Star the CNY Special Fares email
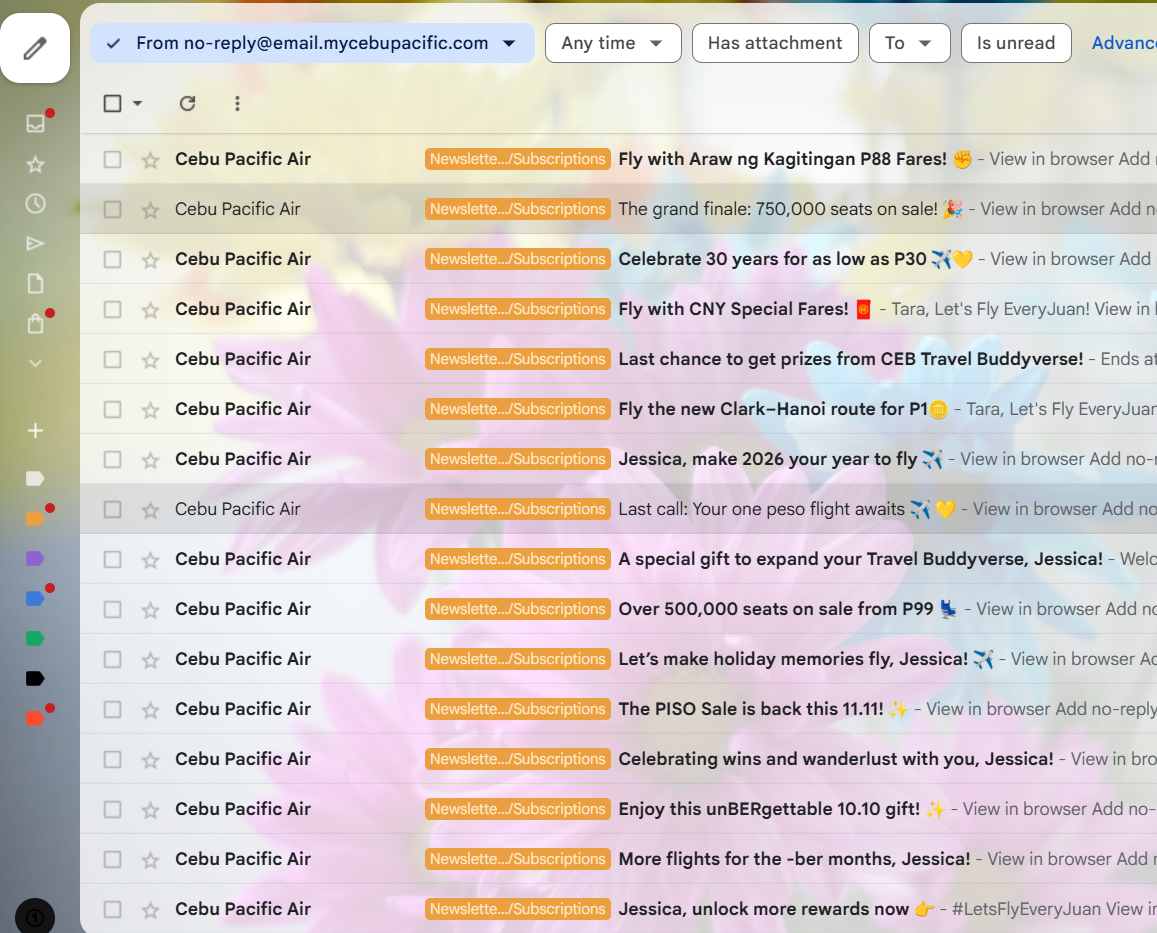1157x933 pixels. 151,309
